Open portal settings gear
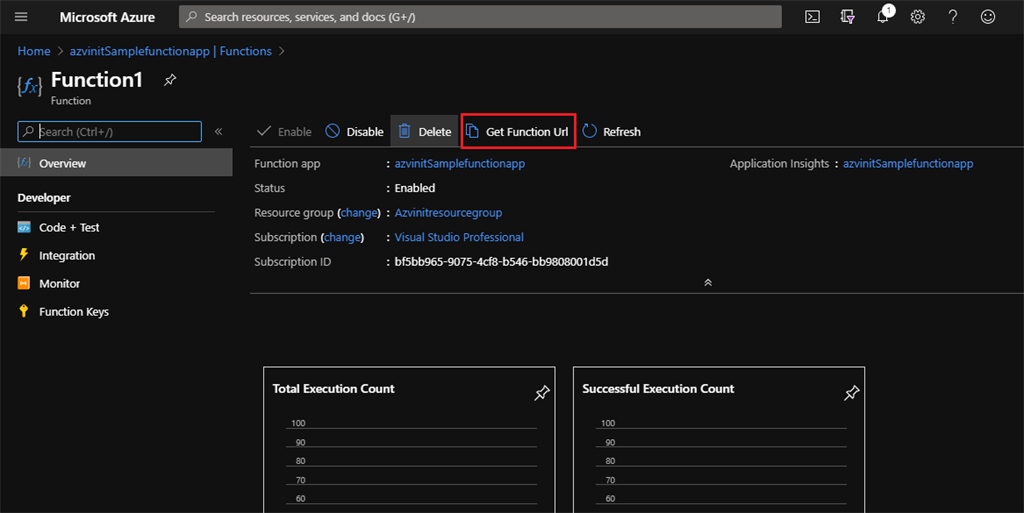The width and height of the screenshot is (1024, 513). coord(918,17)
